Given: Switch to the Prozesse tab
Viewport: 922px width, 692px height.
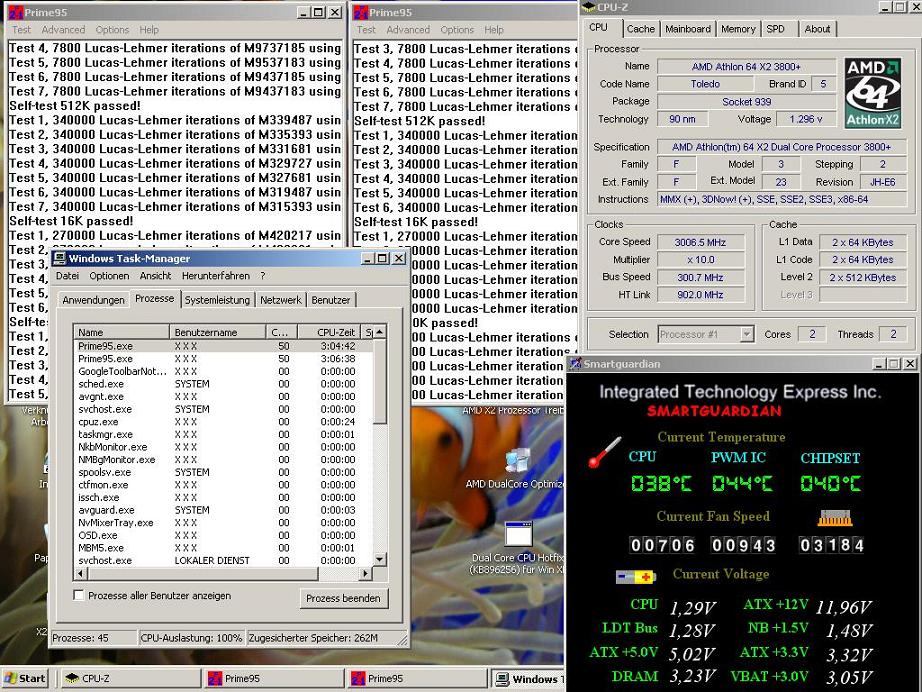Looking at the screenshot, I should pyautogui.click(x=154, y=299).
